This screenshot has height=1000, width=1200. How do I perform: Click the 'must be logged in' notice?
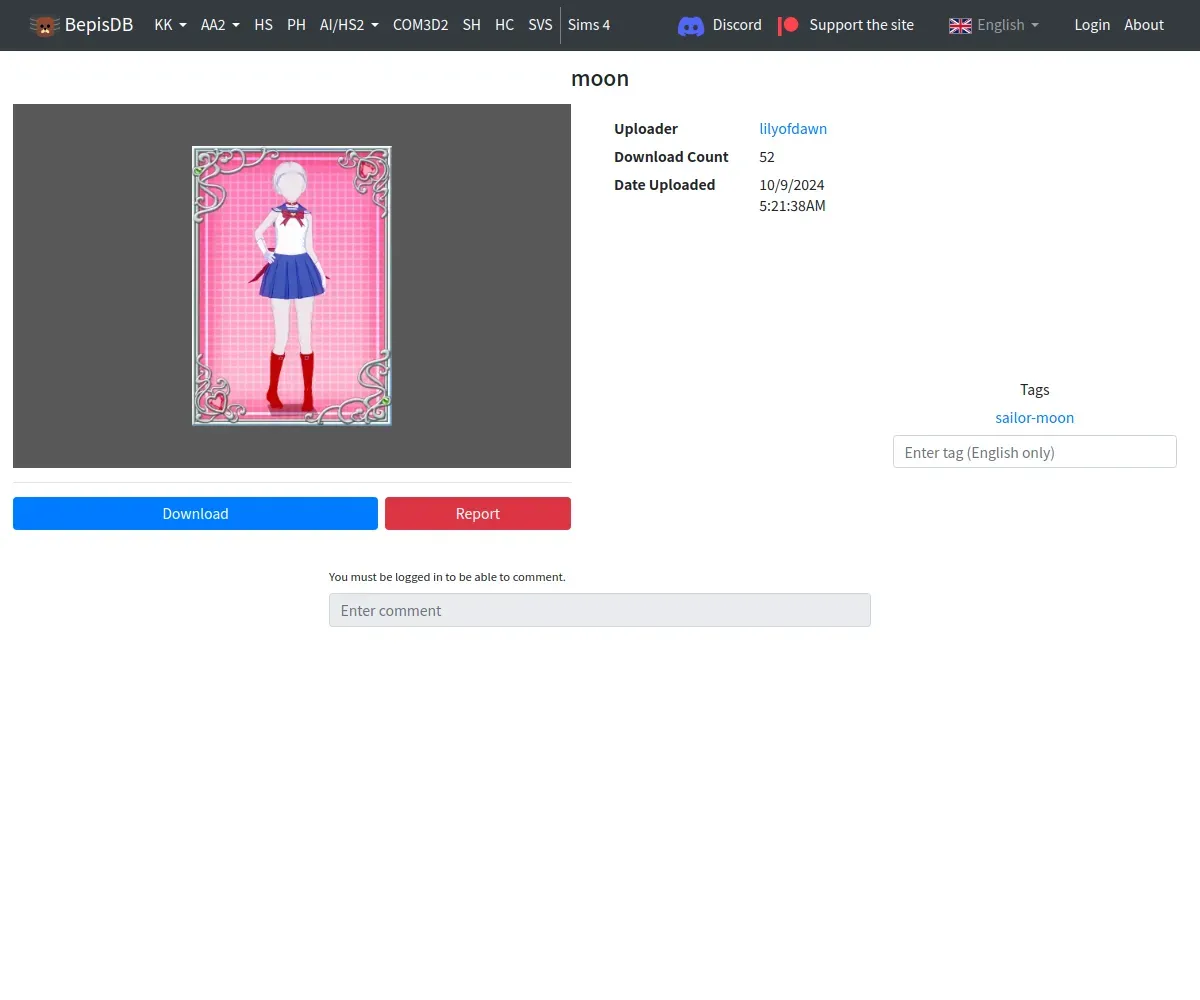coord(447,577)
